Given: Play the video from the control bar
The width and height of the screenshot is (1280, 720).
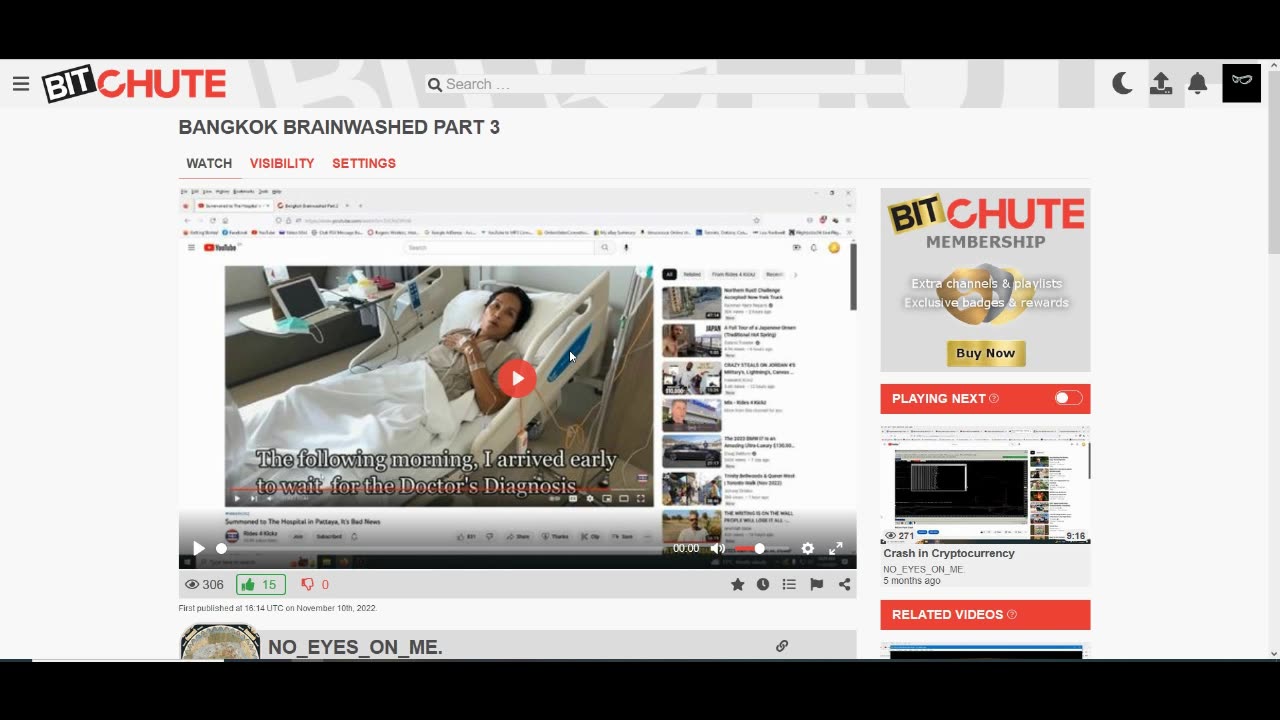Looking at the screenshot, I should pos(198,548).
